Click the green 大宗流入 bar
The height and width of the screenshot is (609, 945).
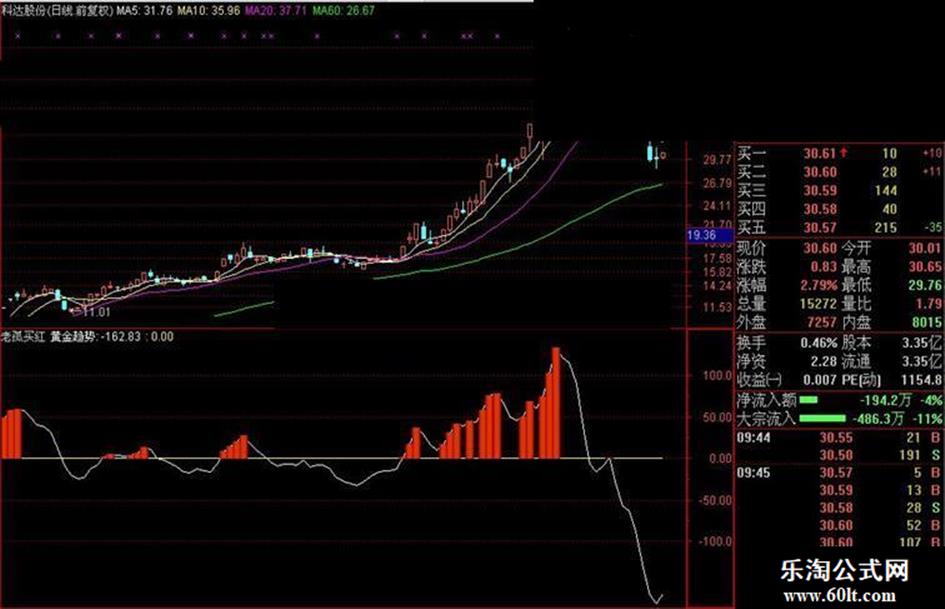tap(822, 418)
